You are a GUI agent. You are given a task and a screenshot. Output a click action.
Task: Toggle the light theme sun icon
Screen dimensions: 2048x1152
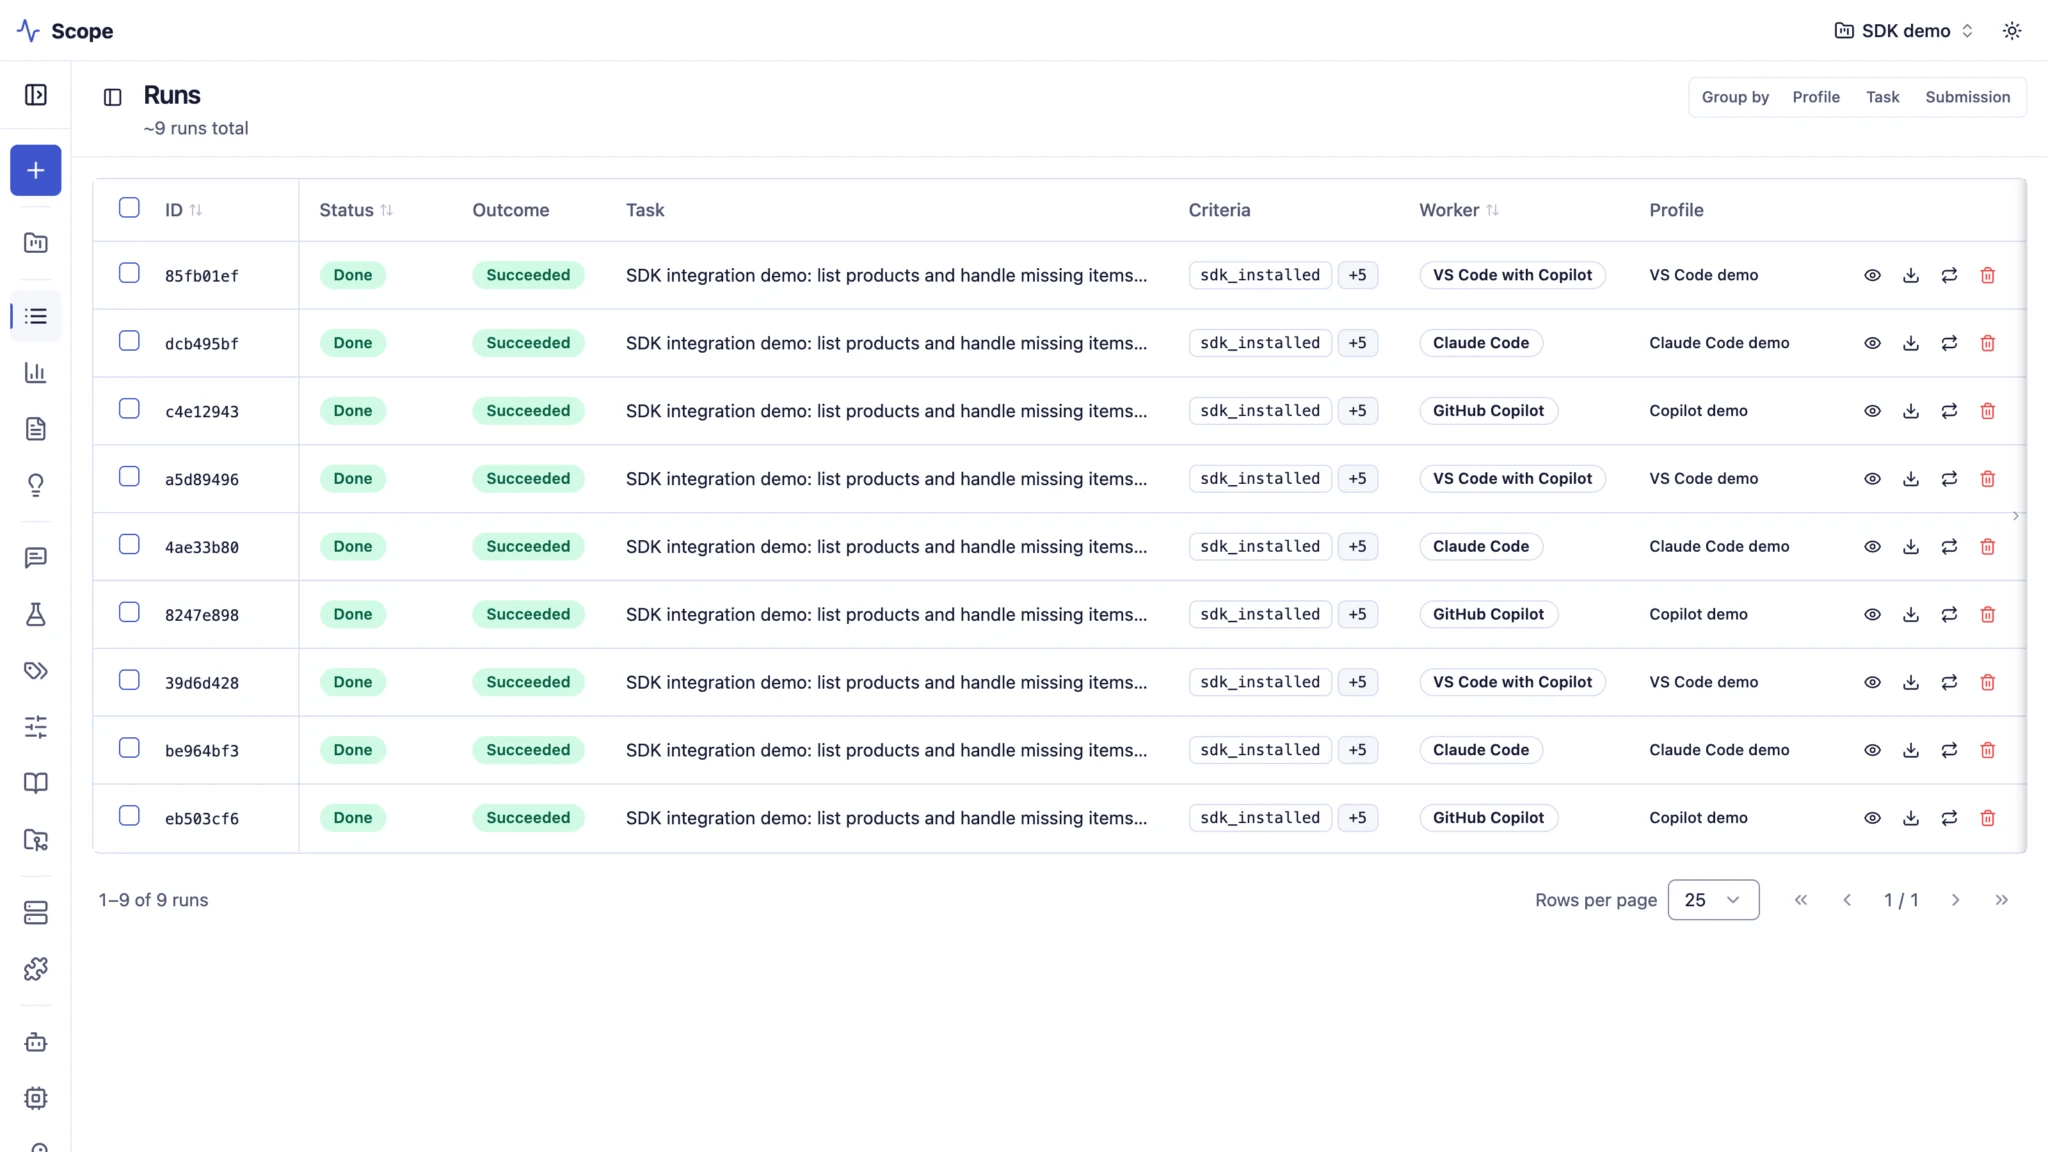pyautogui.click(x=2012, y=31)
